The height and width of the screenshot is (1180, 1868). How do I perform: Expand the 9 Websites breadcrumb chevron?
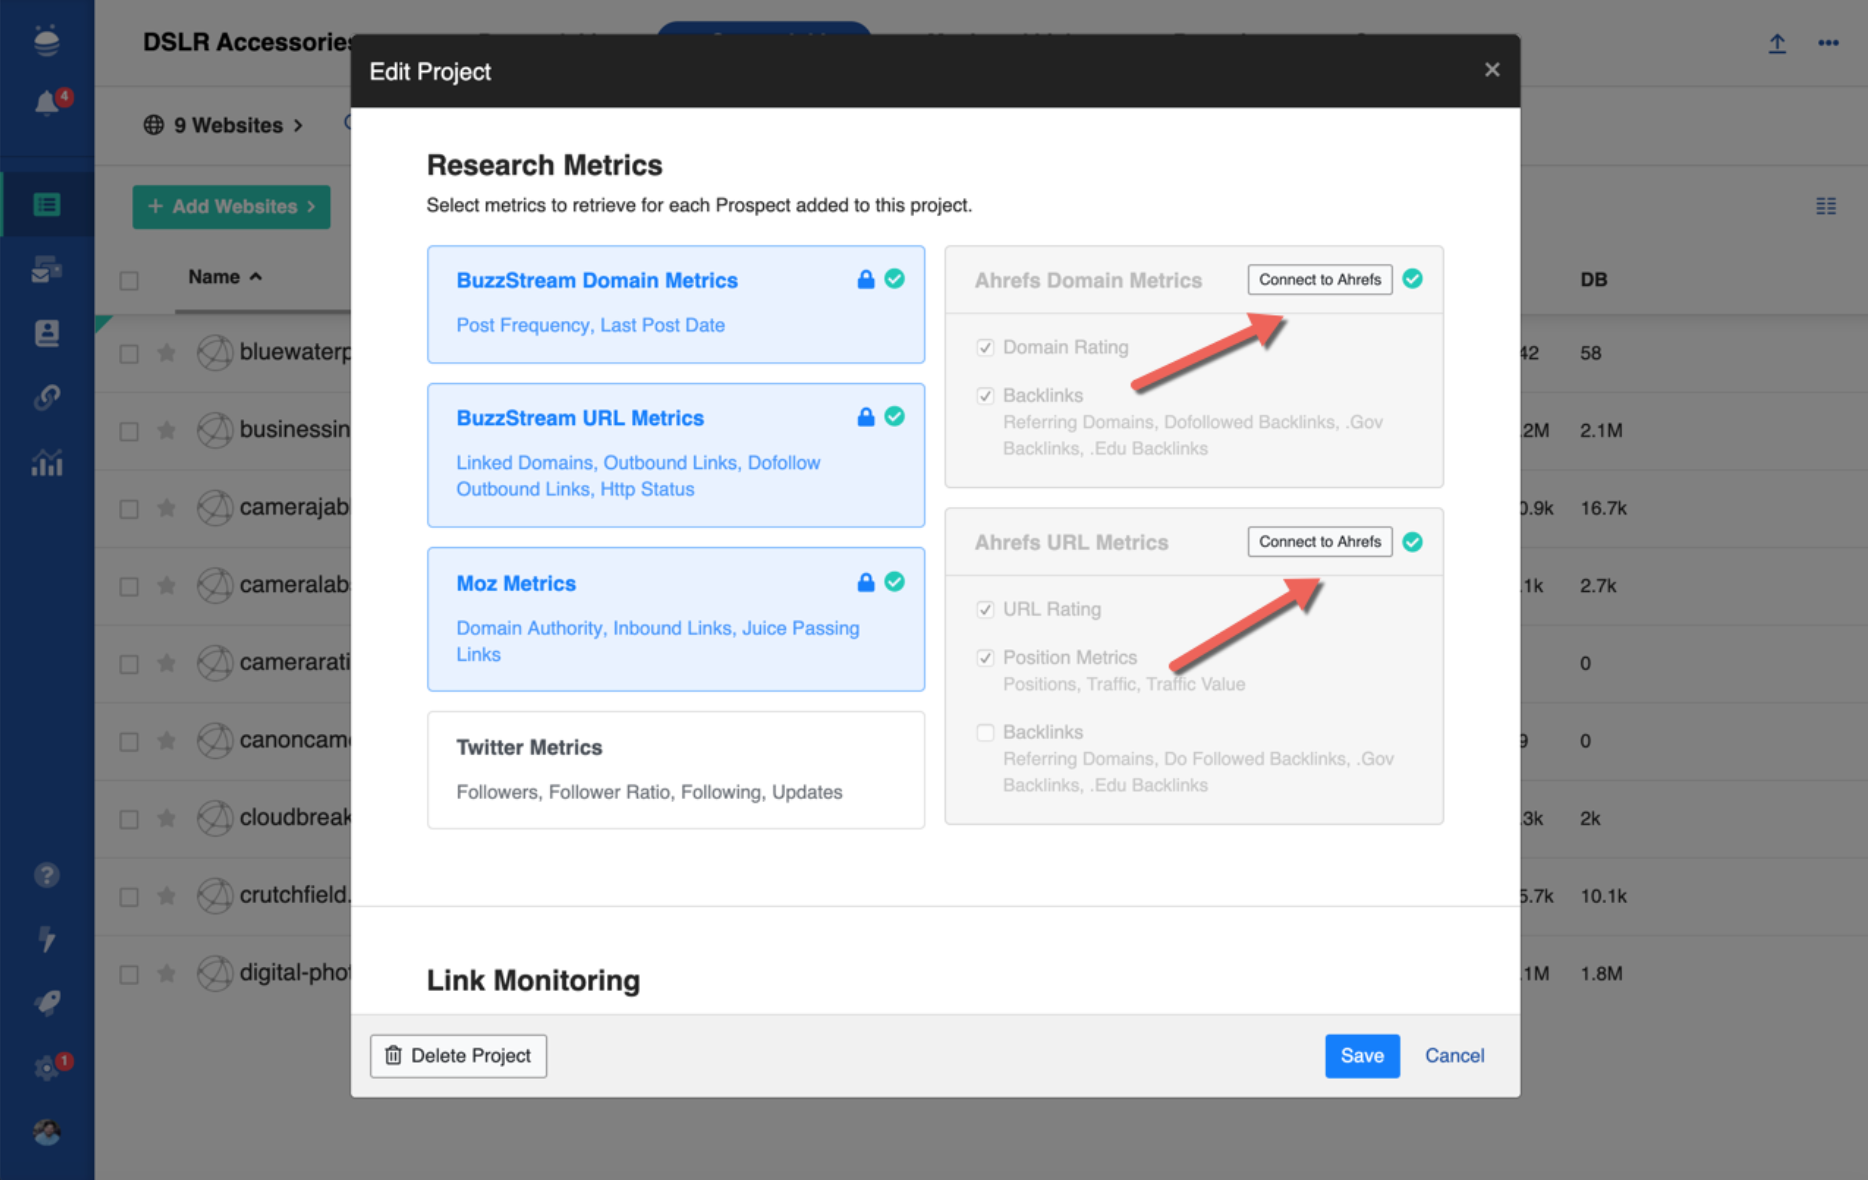298,126
